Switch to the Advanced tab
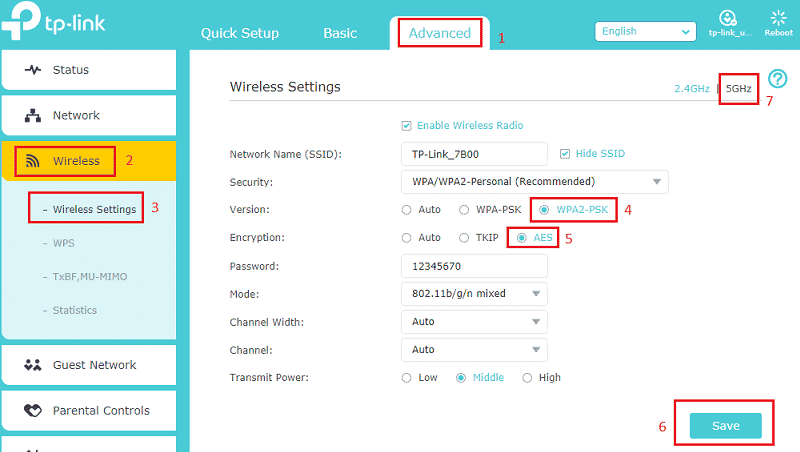The width and height of the screenshot is (800, 452). 440,33
